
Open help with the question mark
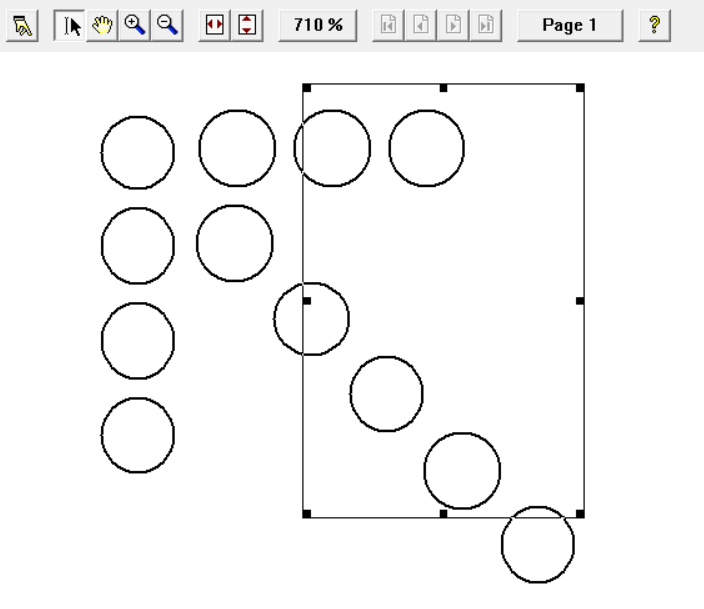[655, 25]
